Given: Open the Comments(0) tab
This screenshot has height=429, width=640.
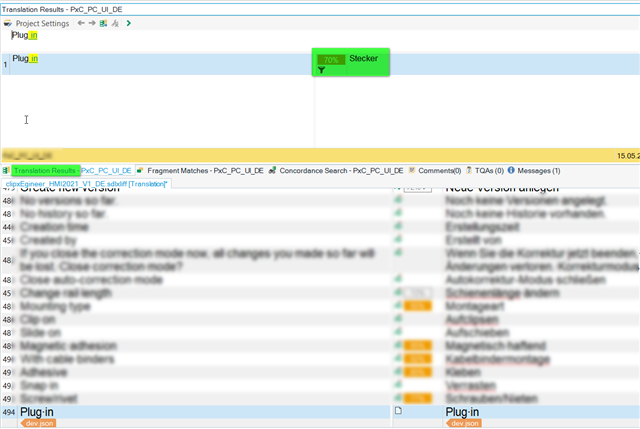Looking at the screenshot, I should (440, 171).
